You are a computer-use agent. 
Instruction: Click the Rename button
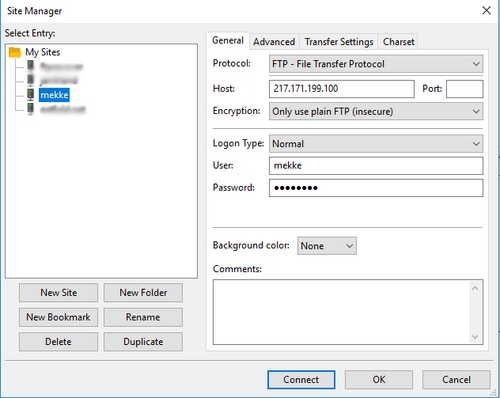(143, 317)
